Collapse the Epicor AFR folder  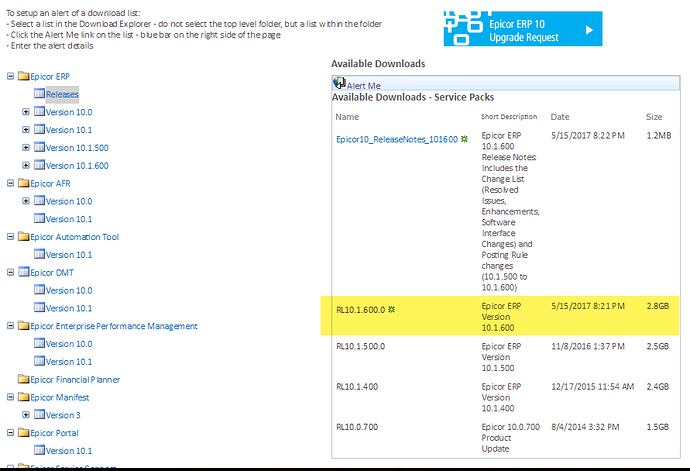[x=11, y=183]
